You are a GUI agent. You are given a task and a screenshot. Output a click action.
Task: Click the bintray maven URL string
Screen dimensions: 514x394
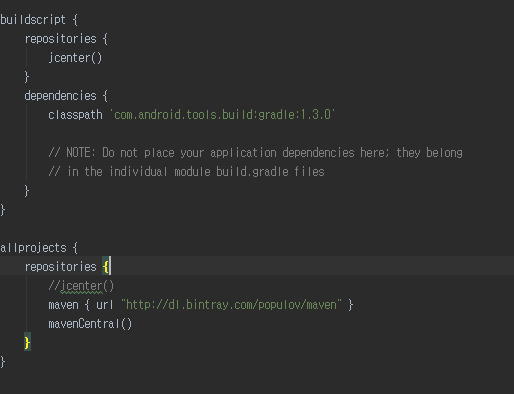[x=231, y=305]
